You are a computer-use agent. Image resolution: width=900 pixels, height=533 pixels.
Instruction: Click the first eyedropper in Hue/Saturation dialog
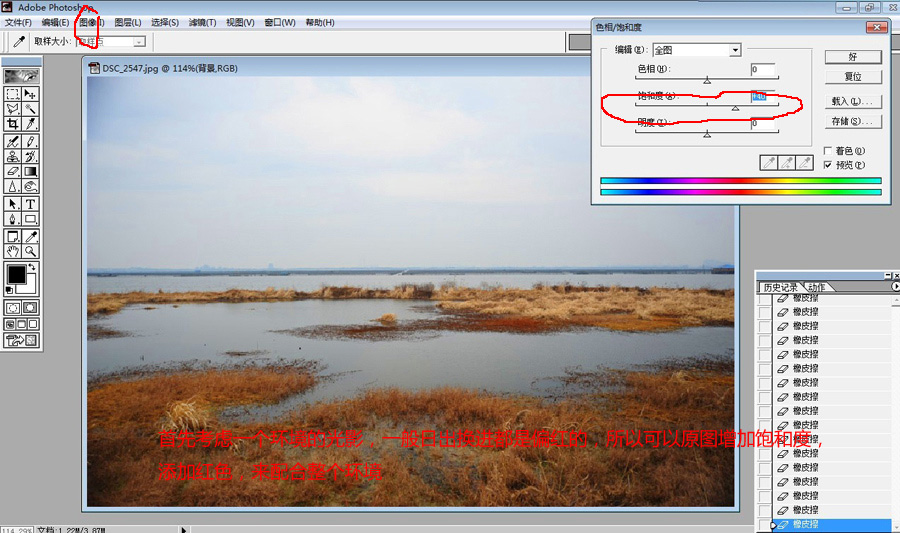click(x=769, y=163)
